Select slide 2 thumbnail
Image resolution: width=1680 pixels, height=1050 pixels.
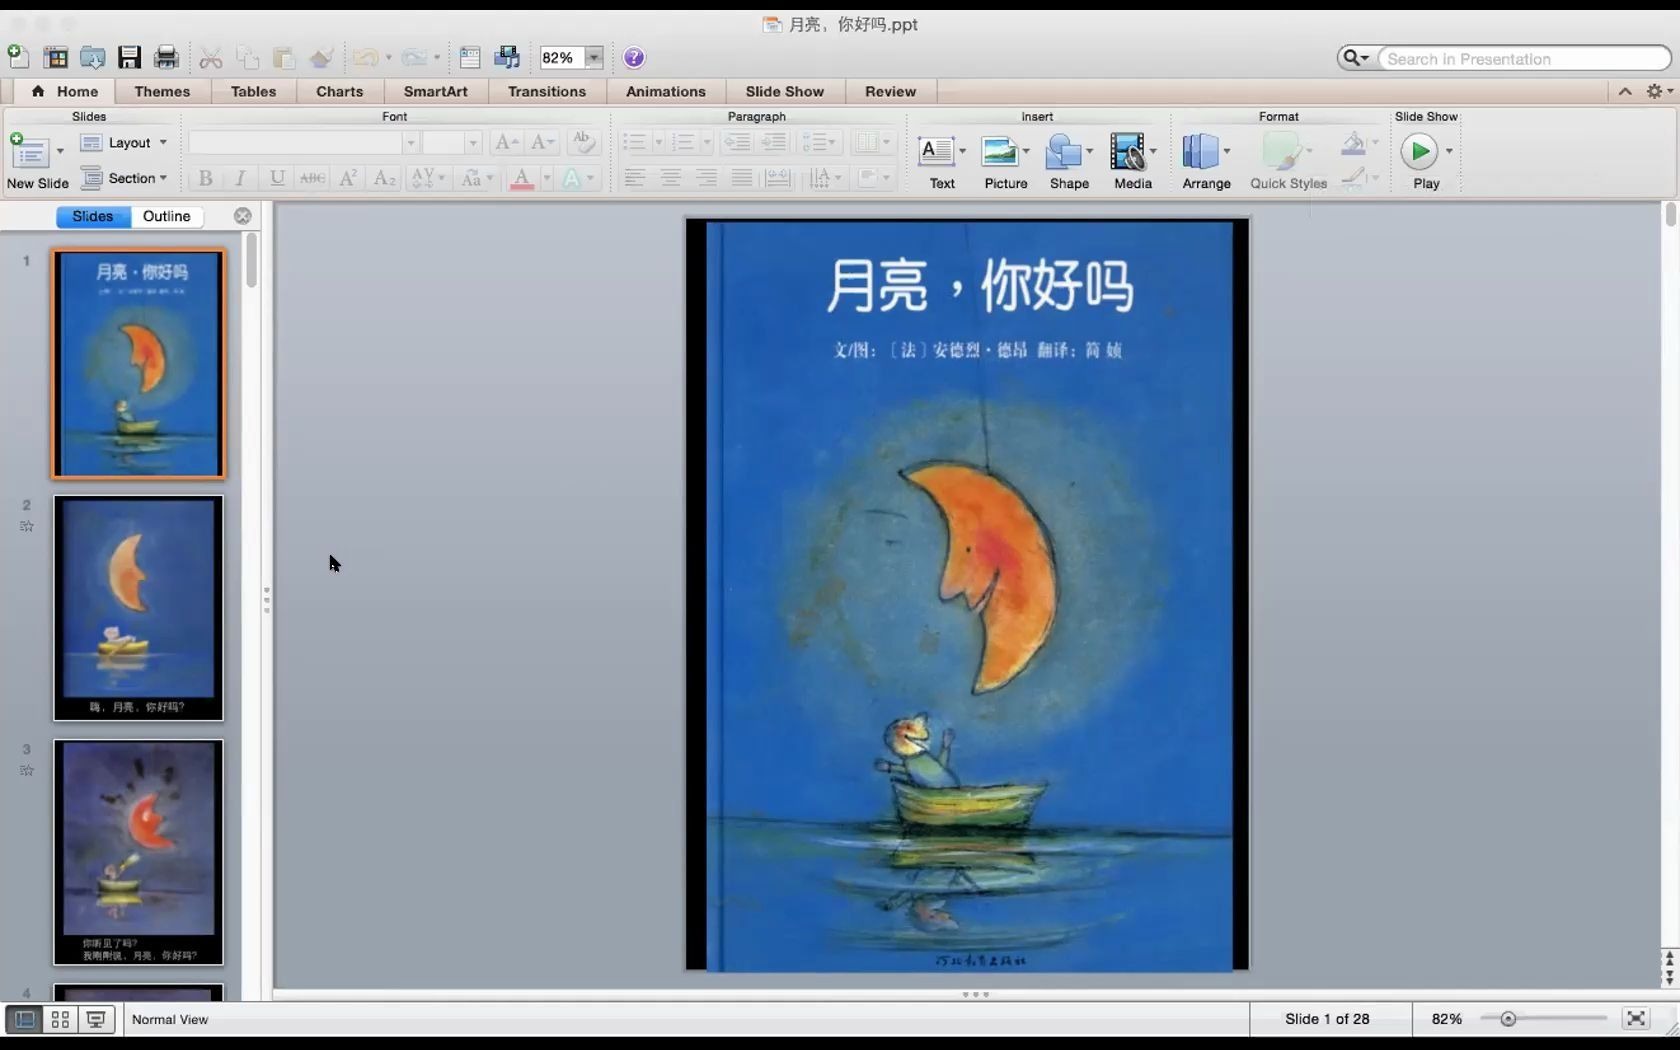tap(139, 608)
